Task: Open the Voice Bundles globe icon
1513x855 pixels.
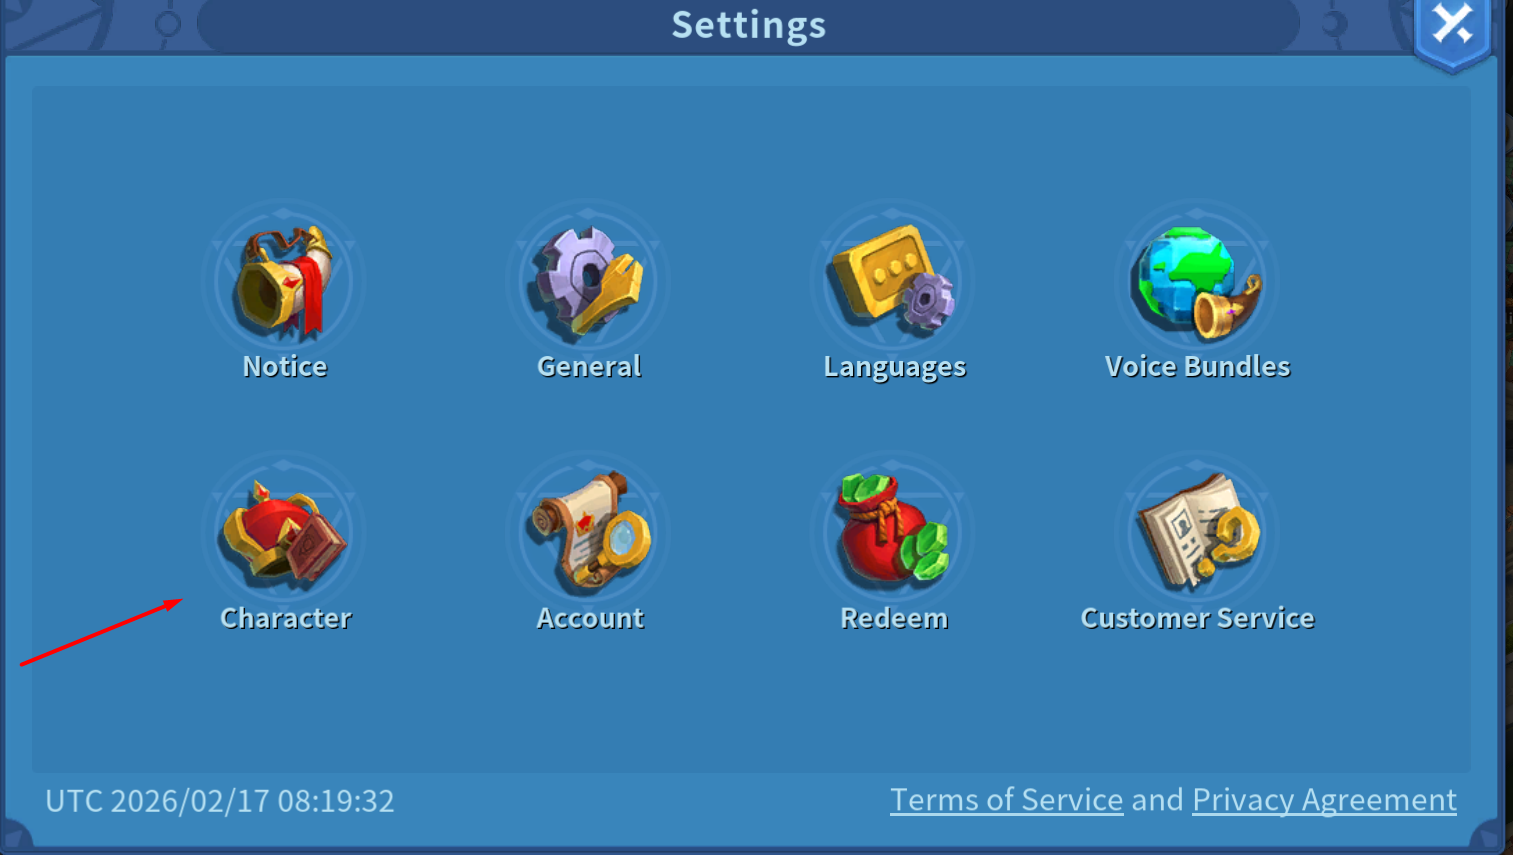Action: [x=1197, y=281]
